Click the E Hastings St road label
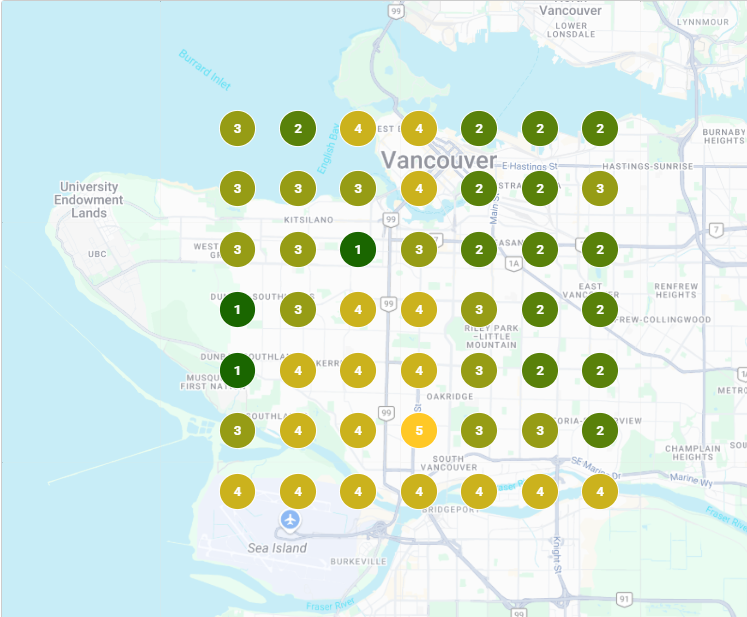 click(x=530, y=166)
